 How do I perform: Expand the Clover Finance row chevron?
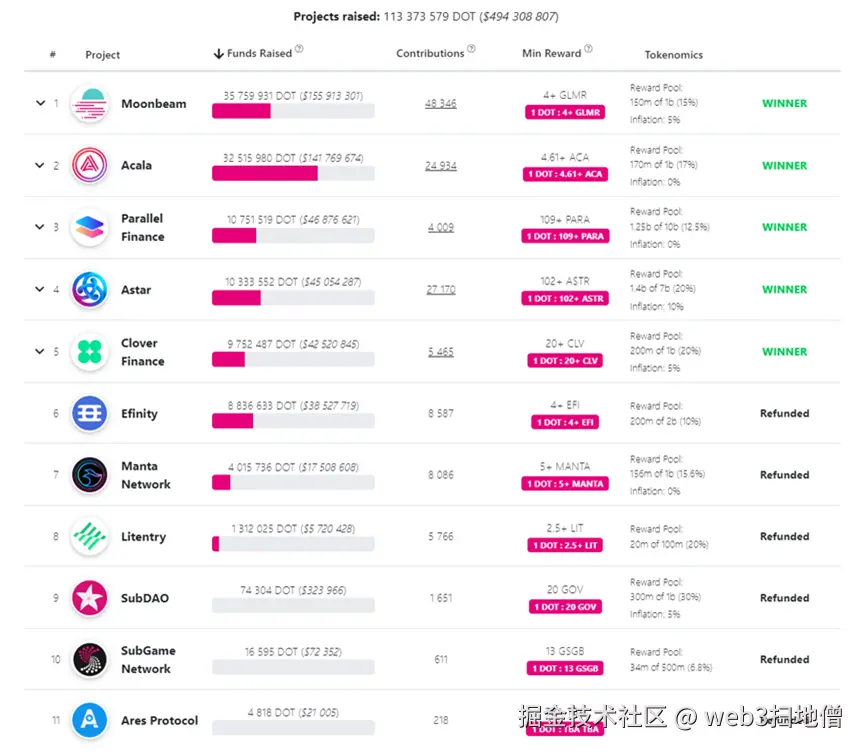point(40,351)
